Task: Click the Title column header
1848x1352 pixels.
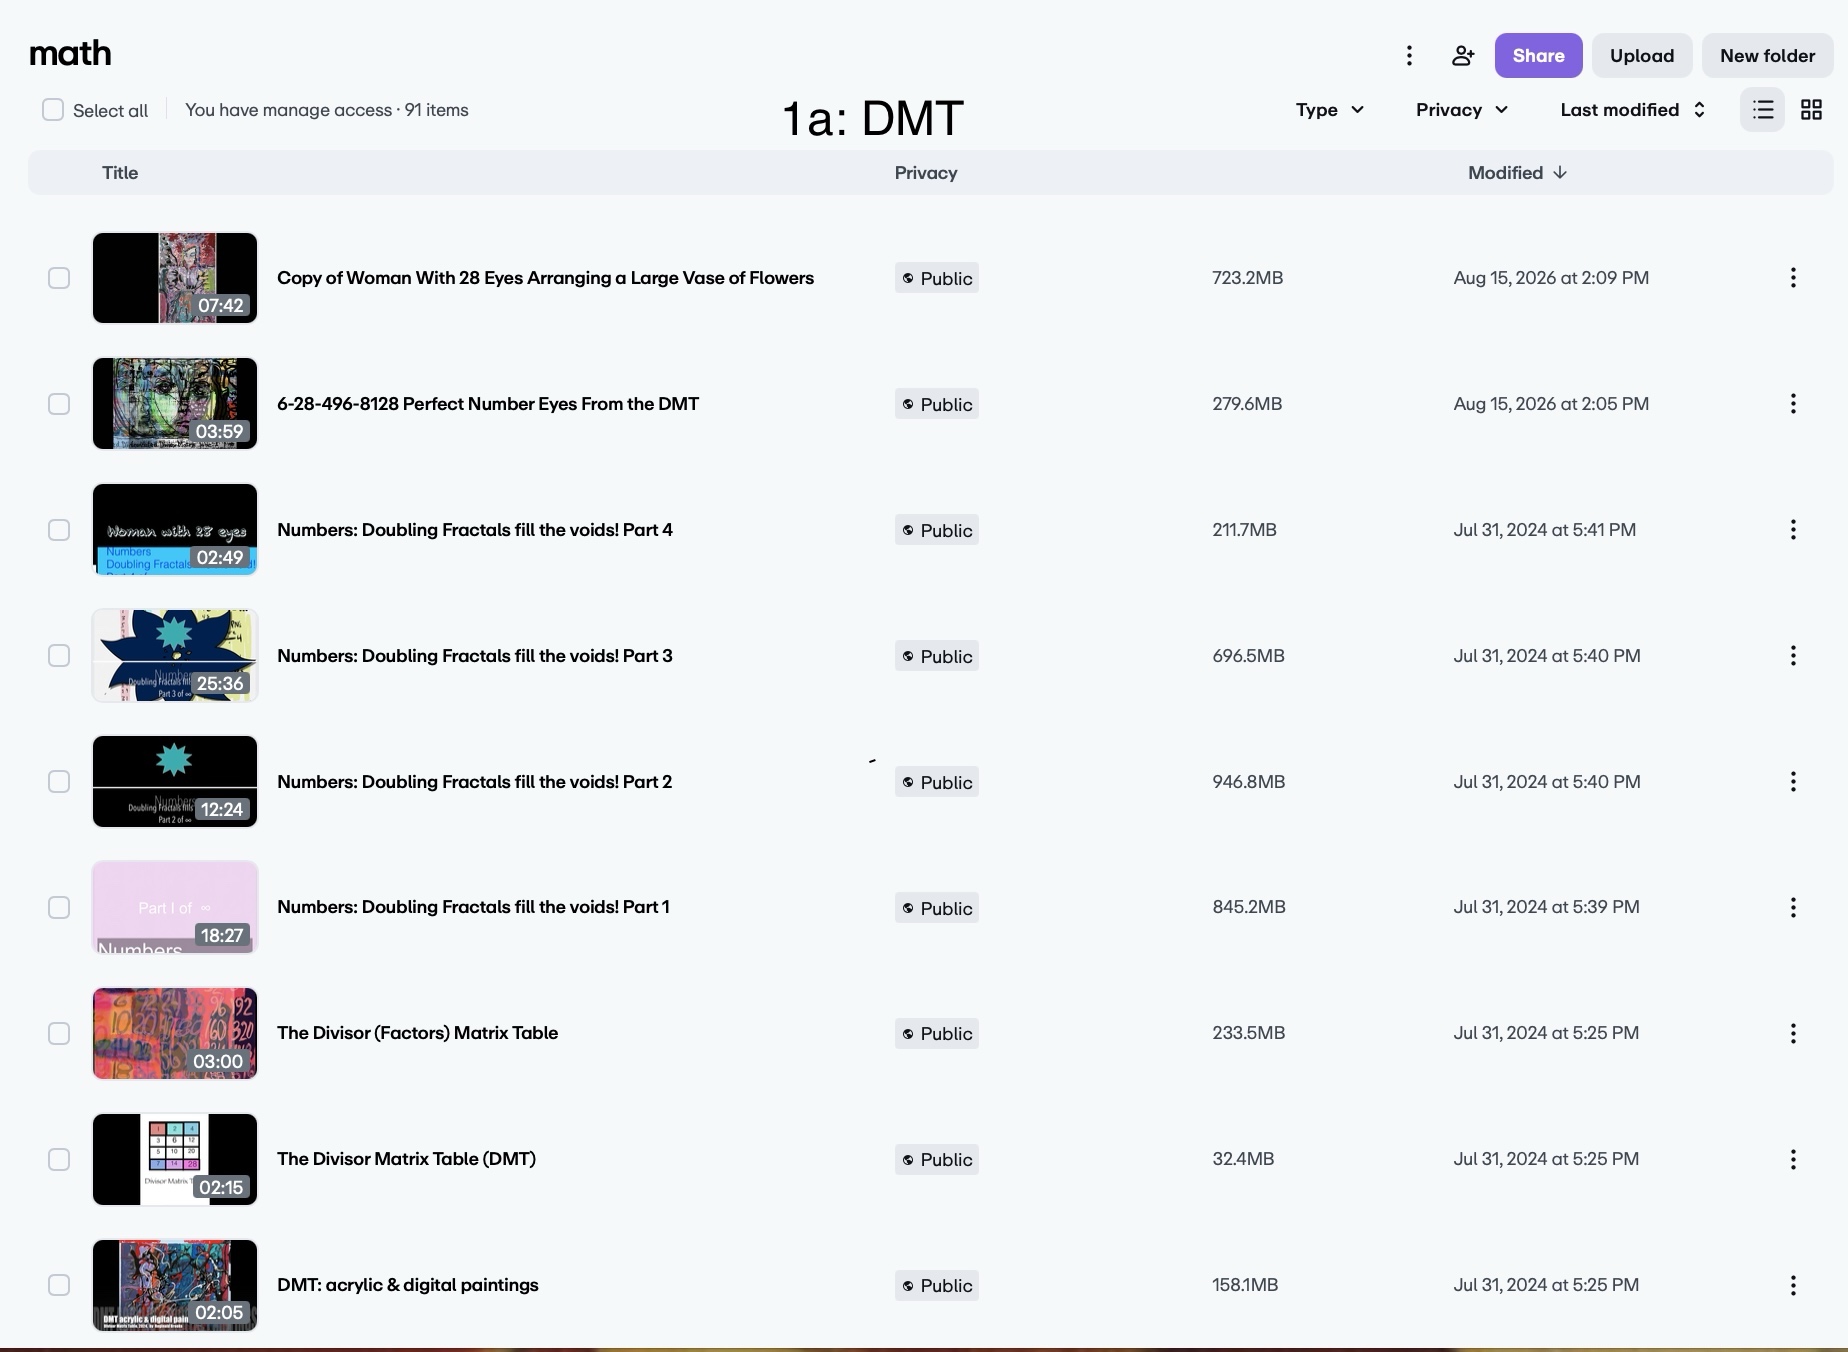Action: pyautogui.click(x=120, y=173)
